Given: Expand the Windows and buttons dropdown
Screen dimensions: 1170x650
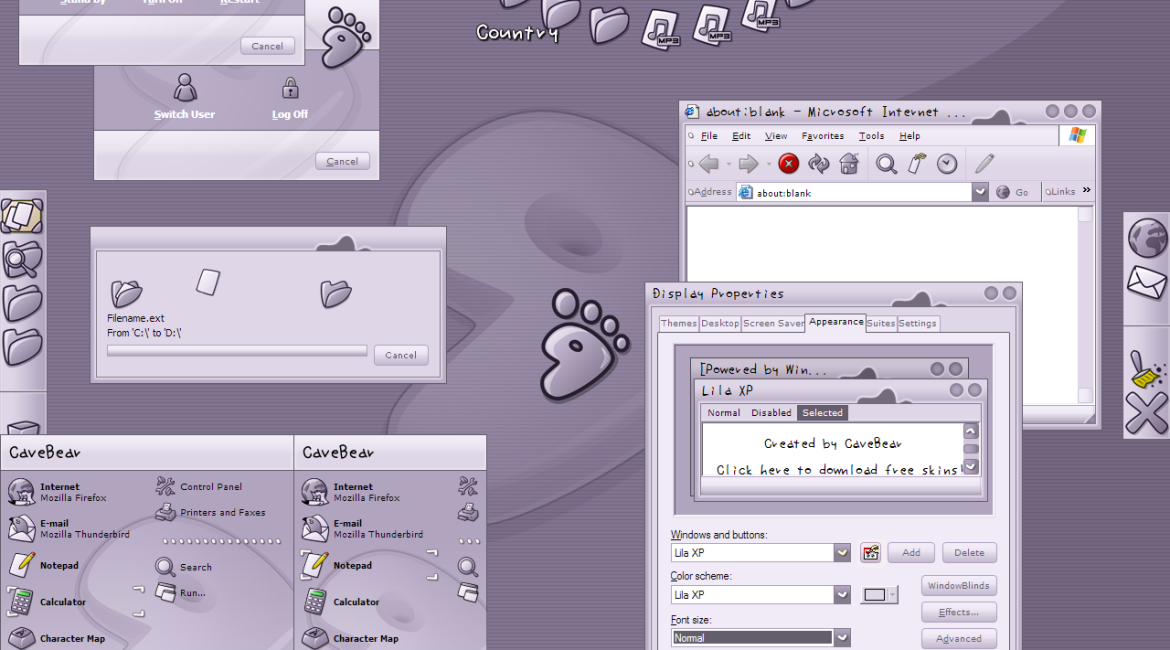Looking at the screenshot, I should tap(843, 553).
